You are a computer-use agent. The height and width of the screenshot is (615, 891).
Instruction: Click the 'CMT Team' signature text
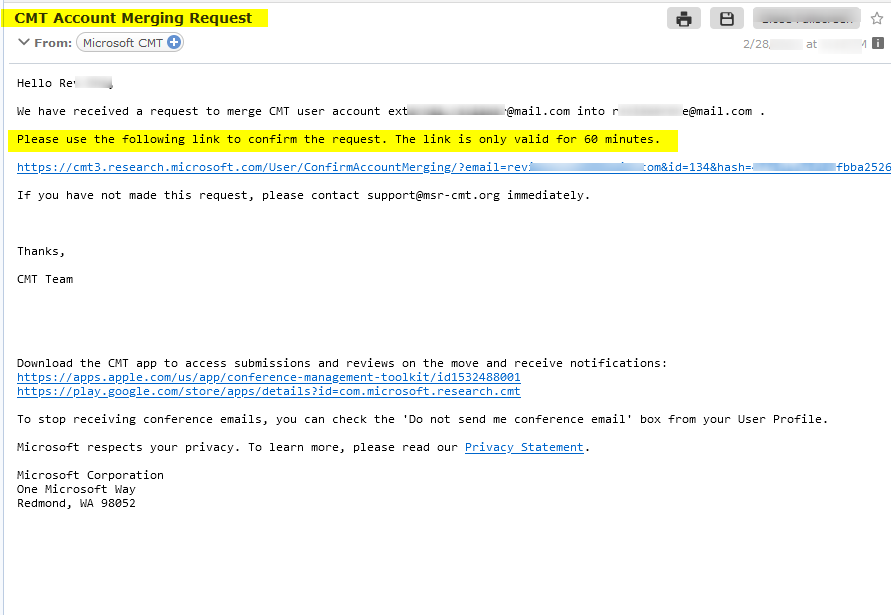(x=45, y=279)
